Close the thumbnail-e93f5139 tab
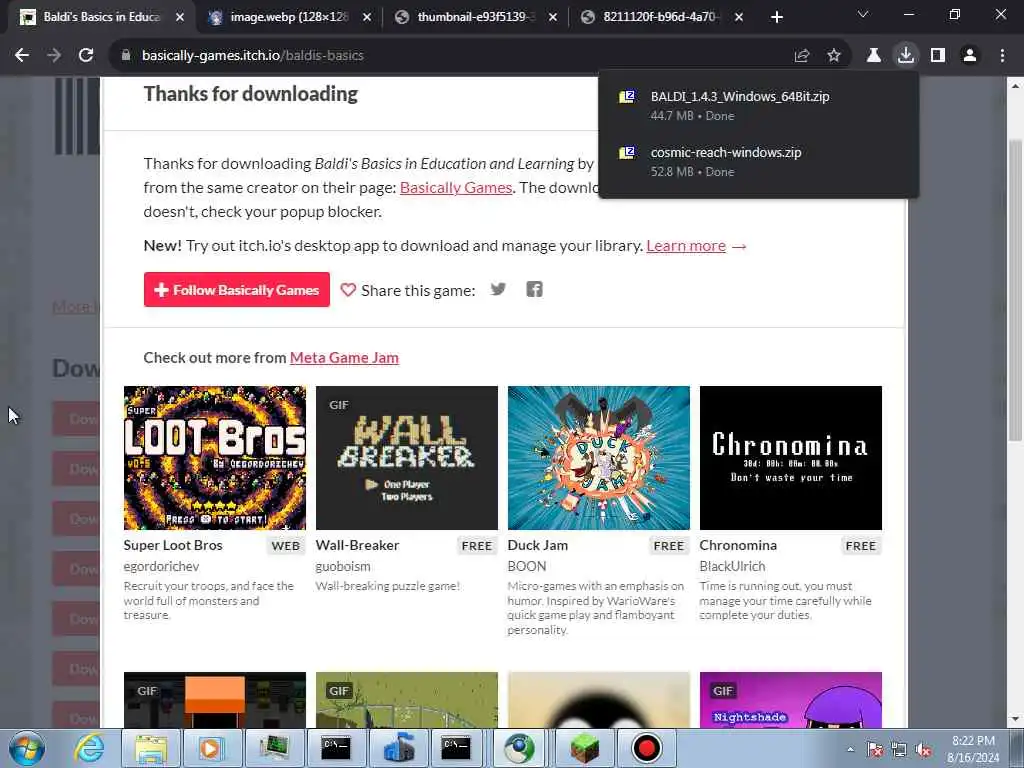 pos(552,17)
